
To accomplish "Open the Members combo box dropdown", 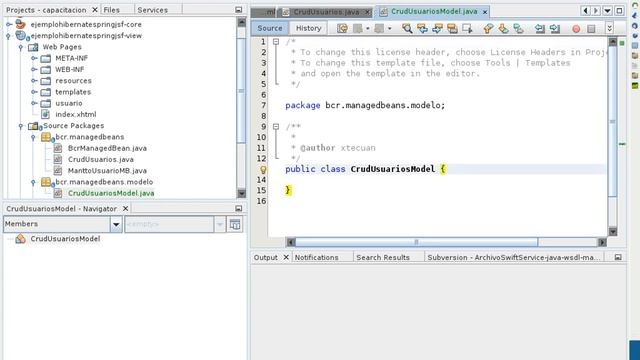I will click(116, 224).
